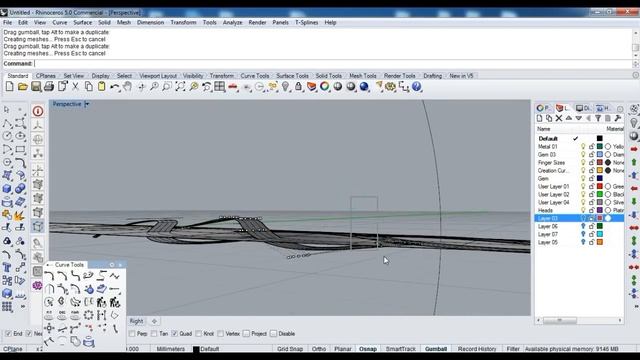The height and width of the screenshot is (360, 640).
Task: Enable the Project osnap checkbox
Action: (x=246, y=333)
